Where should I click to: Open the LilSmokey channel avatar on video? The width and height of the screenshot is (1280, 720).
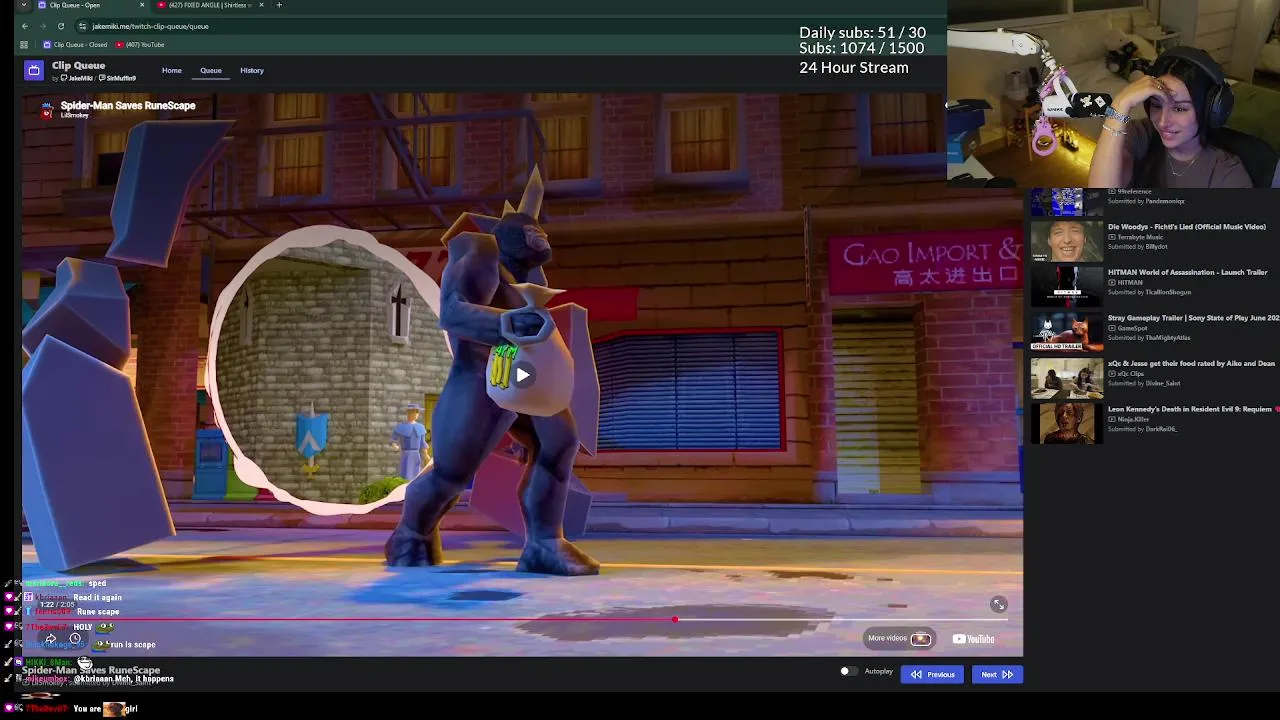(x=46, y=110)
